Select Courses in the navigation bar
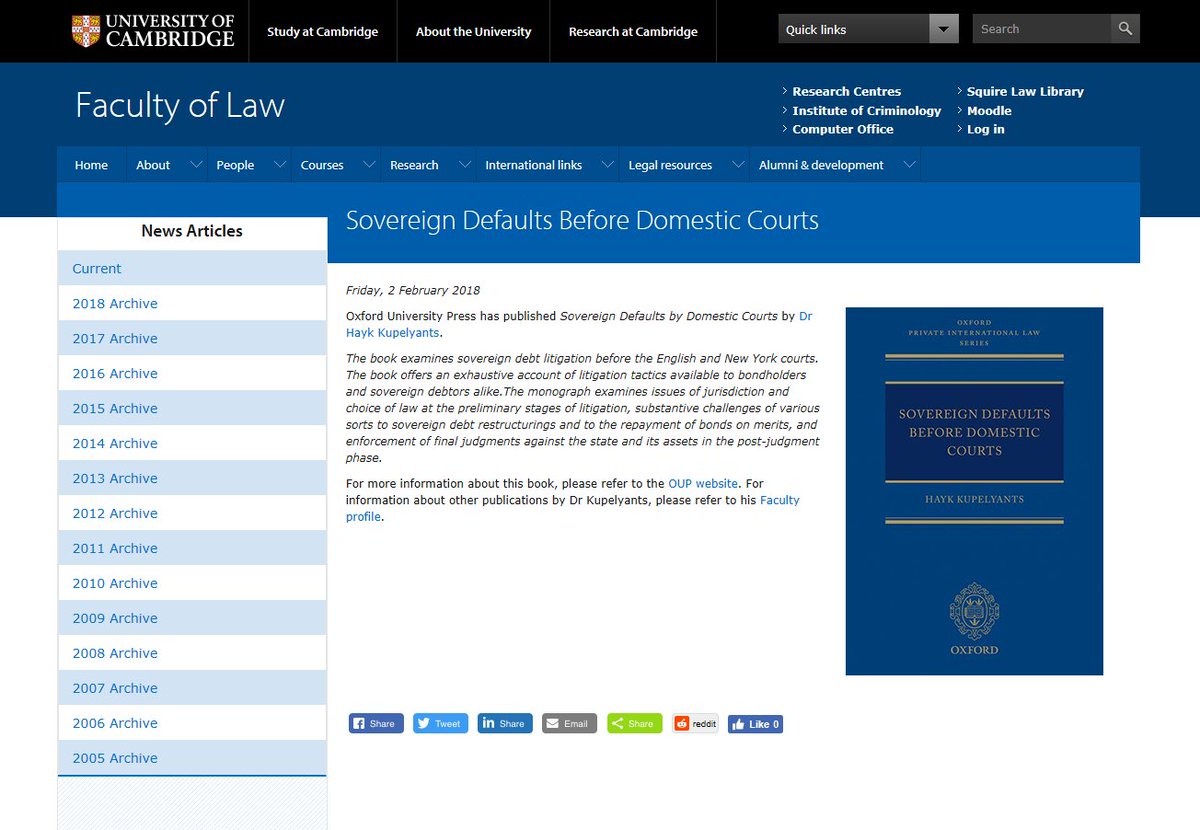 point(322,165)
